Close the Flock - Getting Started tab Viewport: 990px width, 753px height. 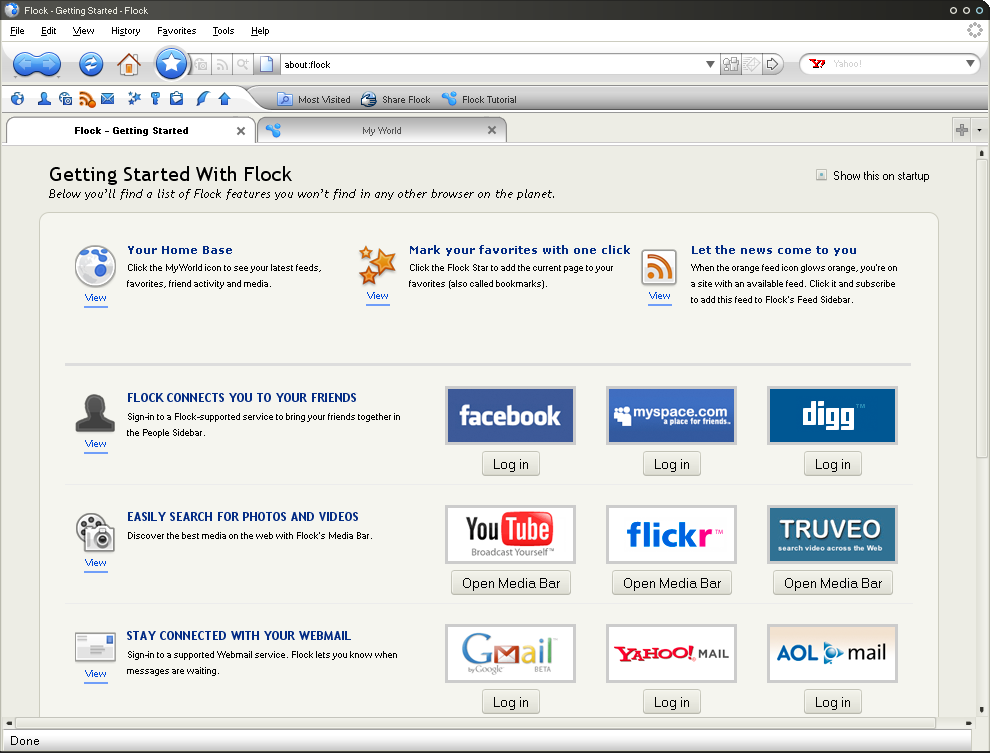(x=241, y=131)
